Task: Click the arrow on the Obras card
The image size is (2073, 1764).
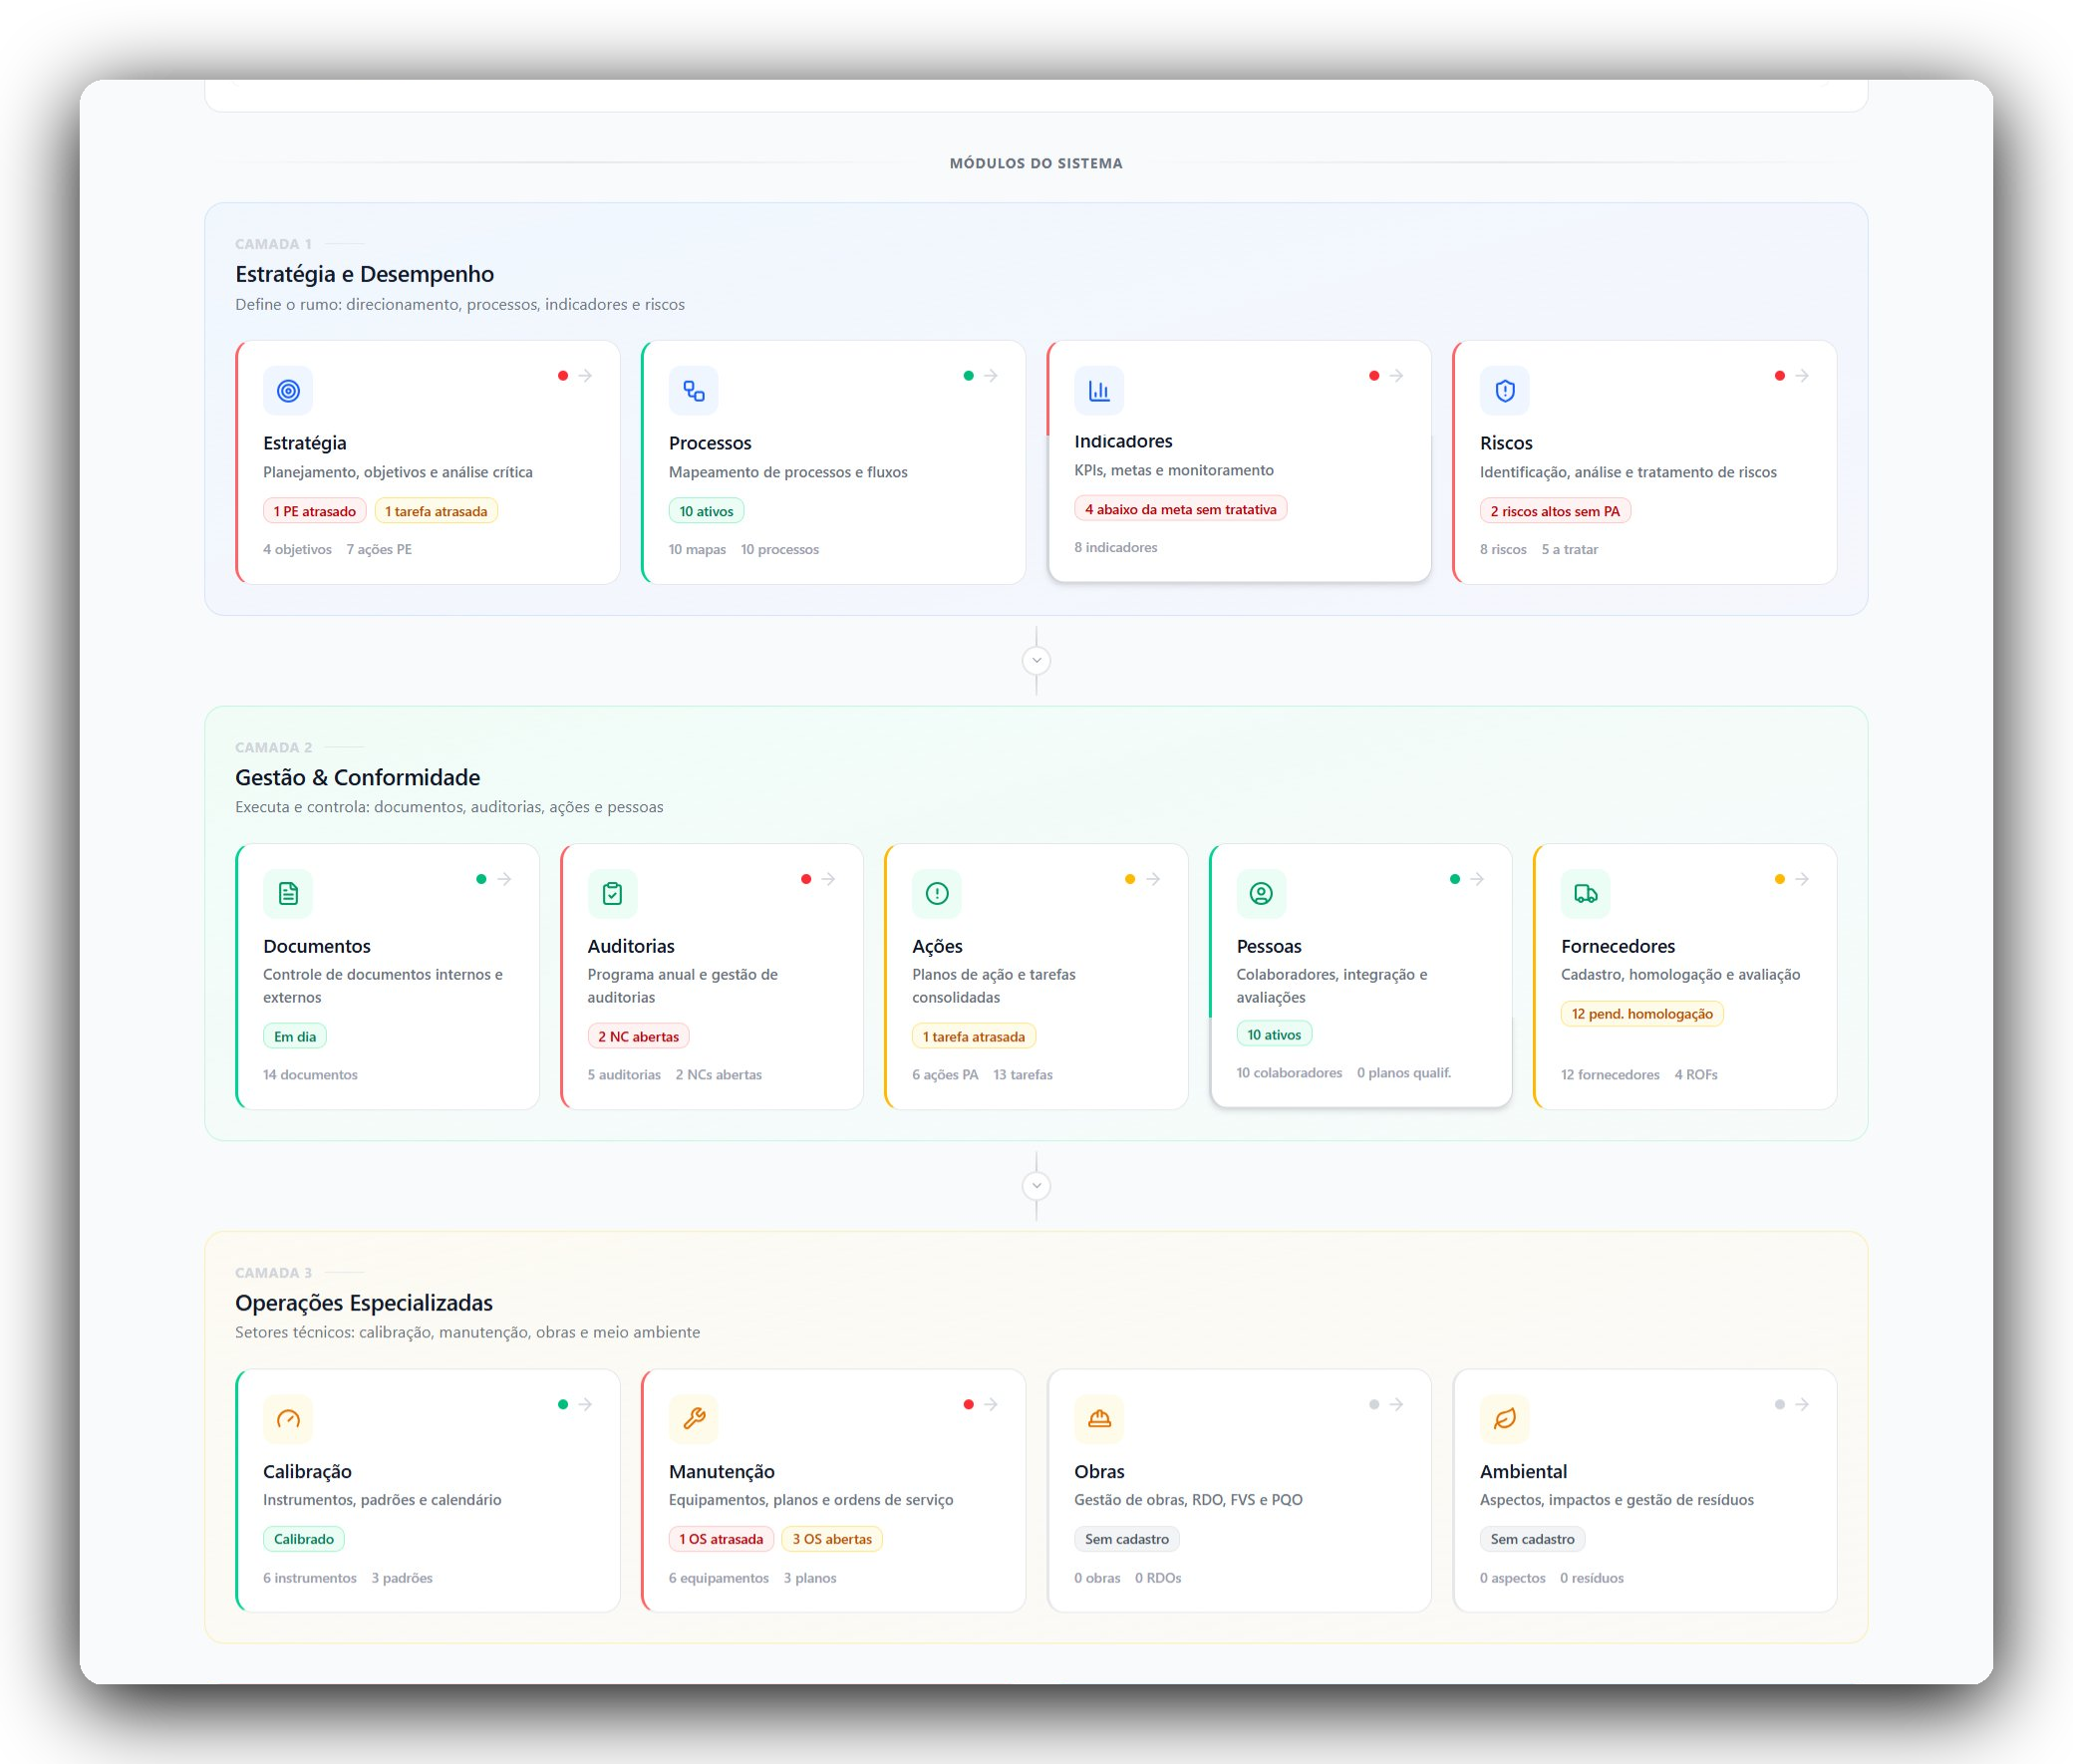Action: [x=1397, y=1405]
